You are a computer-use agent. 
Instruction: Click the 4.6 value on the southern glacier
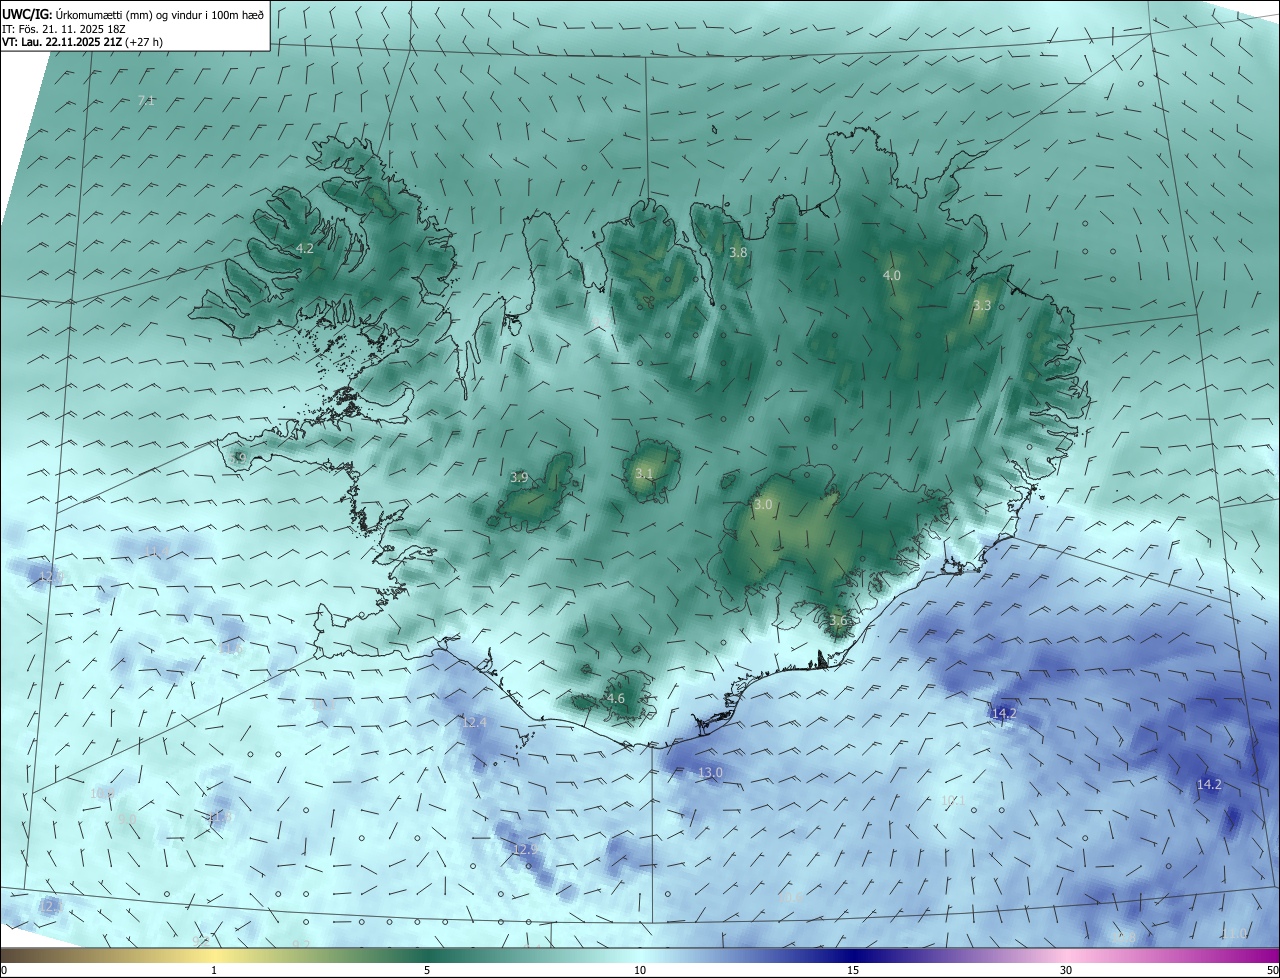tap(616, 698)
